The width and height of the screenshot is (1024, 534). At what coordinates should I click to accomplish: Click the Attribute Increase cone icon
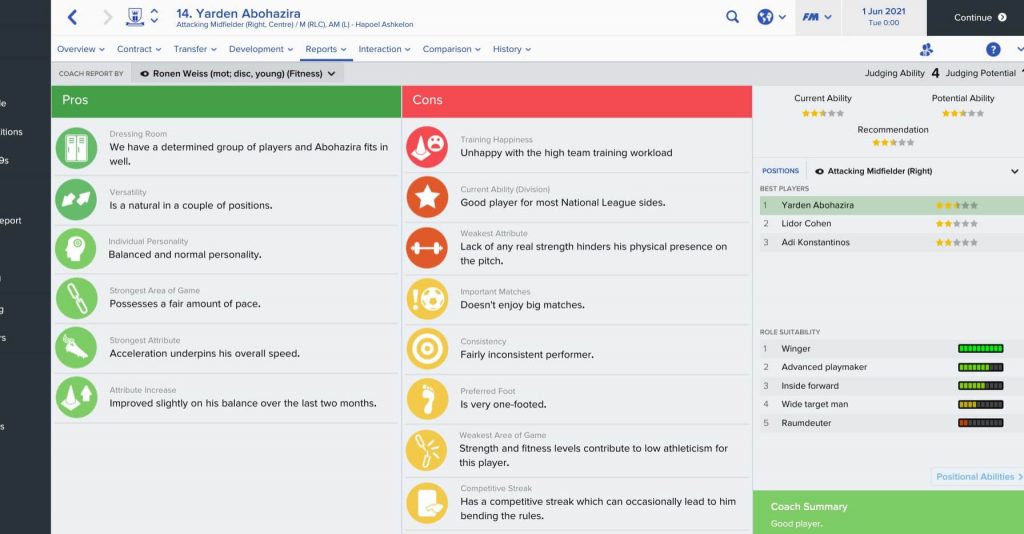(76, 398)
